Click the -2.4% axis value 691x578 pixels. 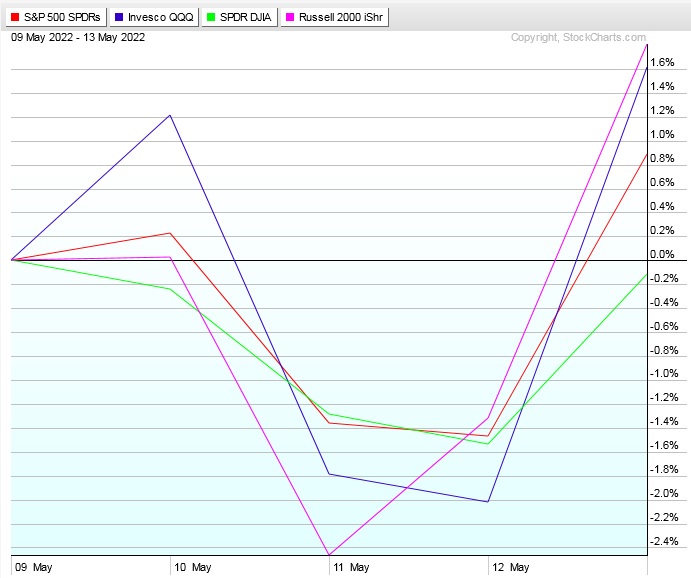click(664, 541)
